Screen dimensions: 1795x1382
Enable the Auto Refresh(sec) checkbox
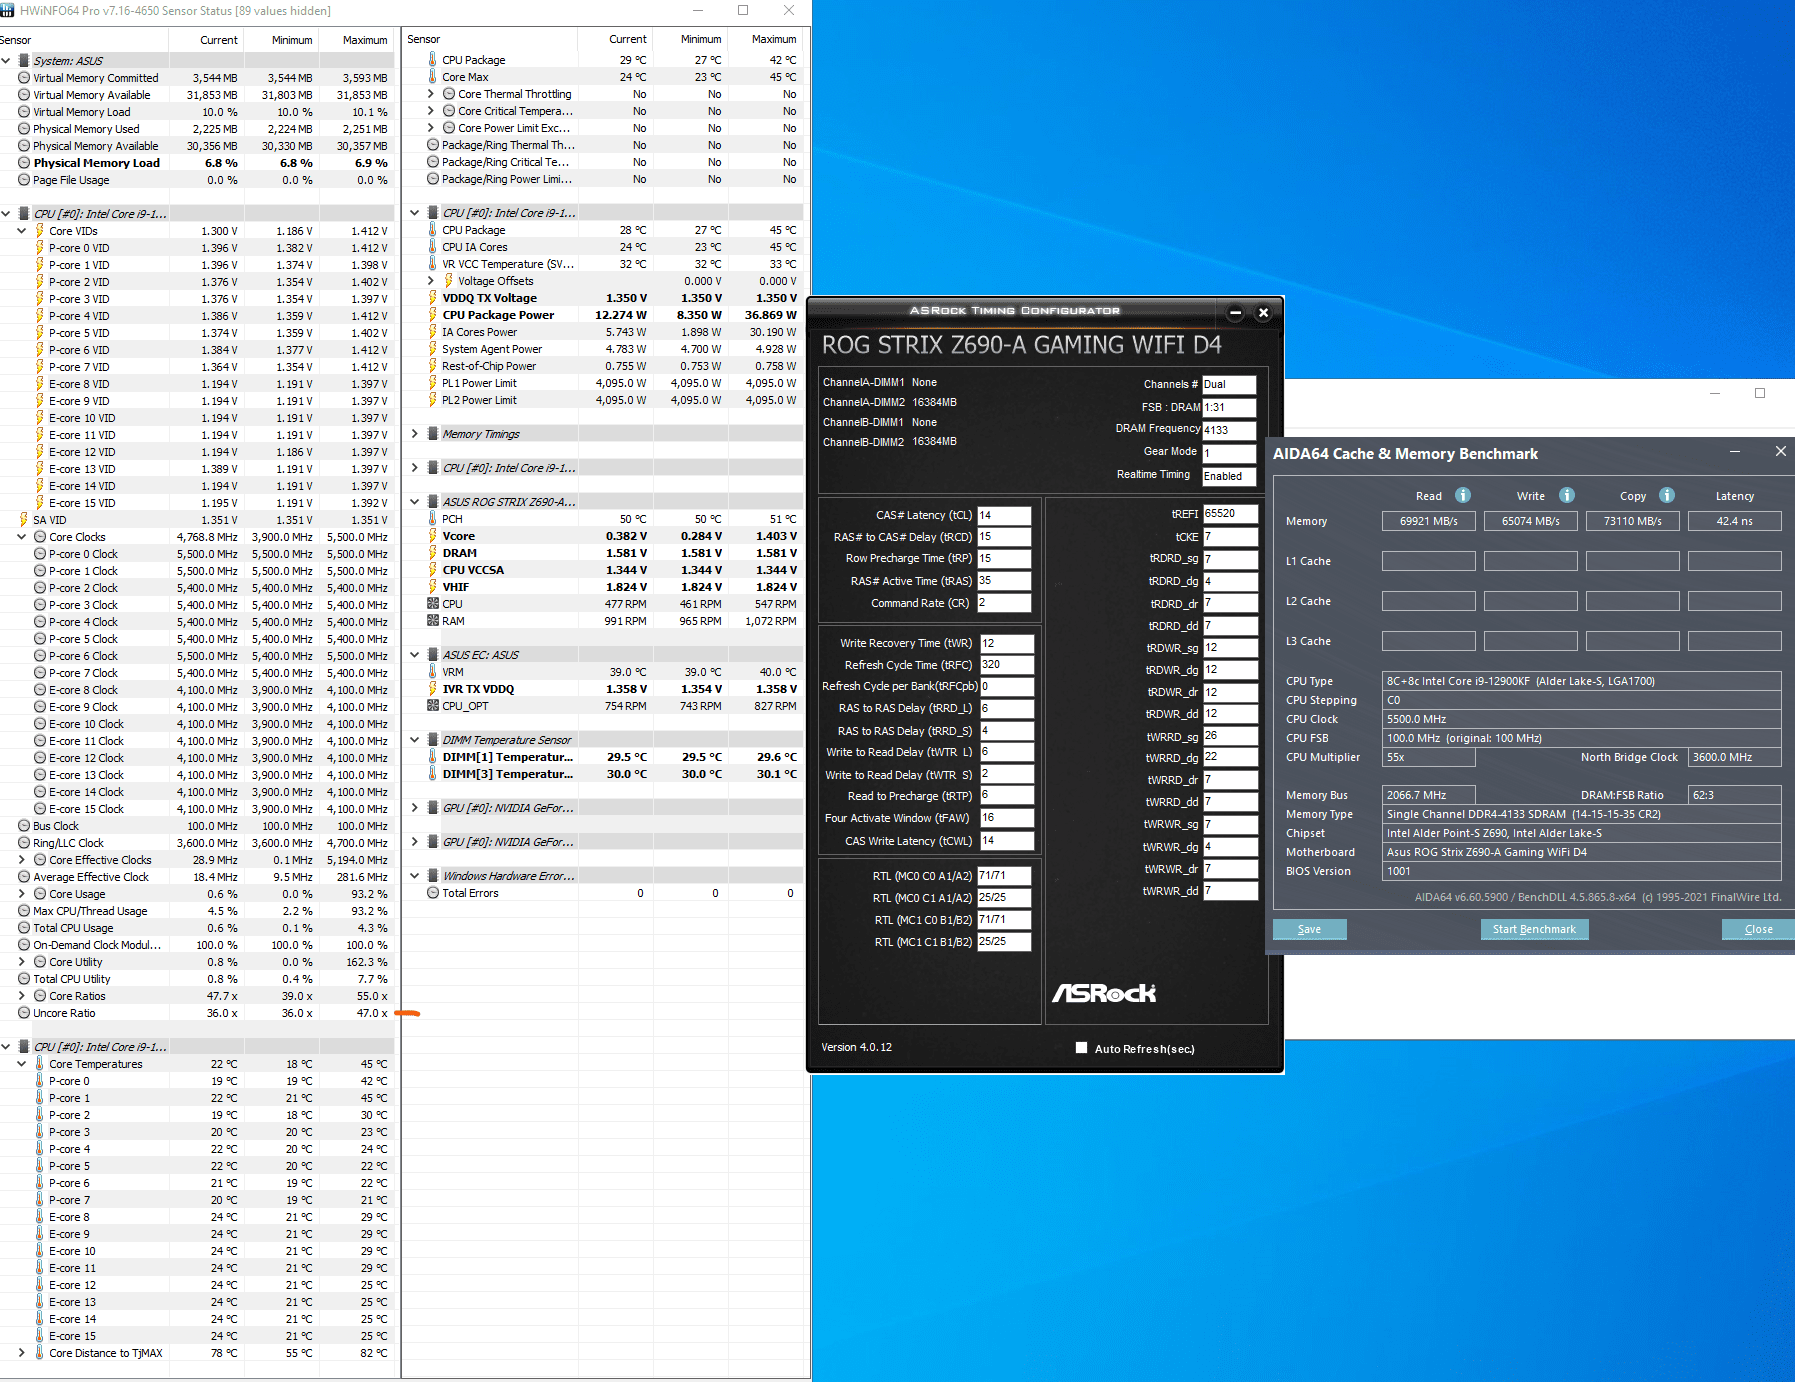click(x=1081, y=1048)
